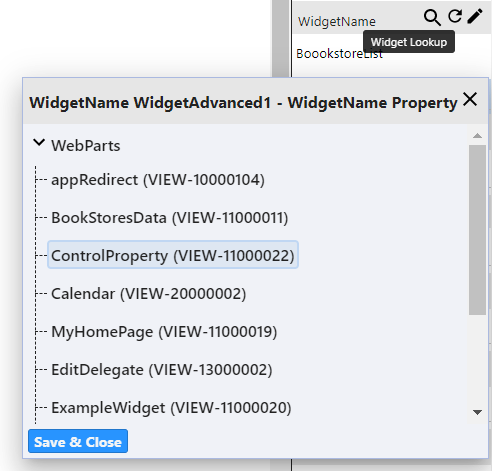492x471 pixels.
Task: Click the widget list scrollbar thumb
Action: tap(477, 230)
